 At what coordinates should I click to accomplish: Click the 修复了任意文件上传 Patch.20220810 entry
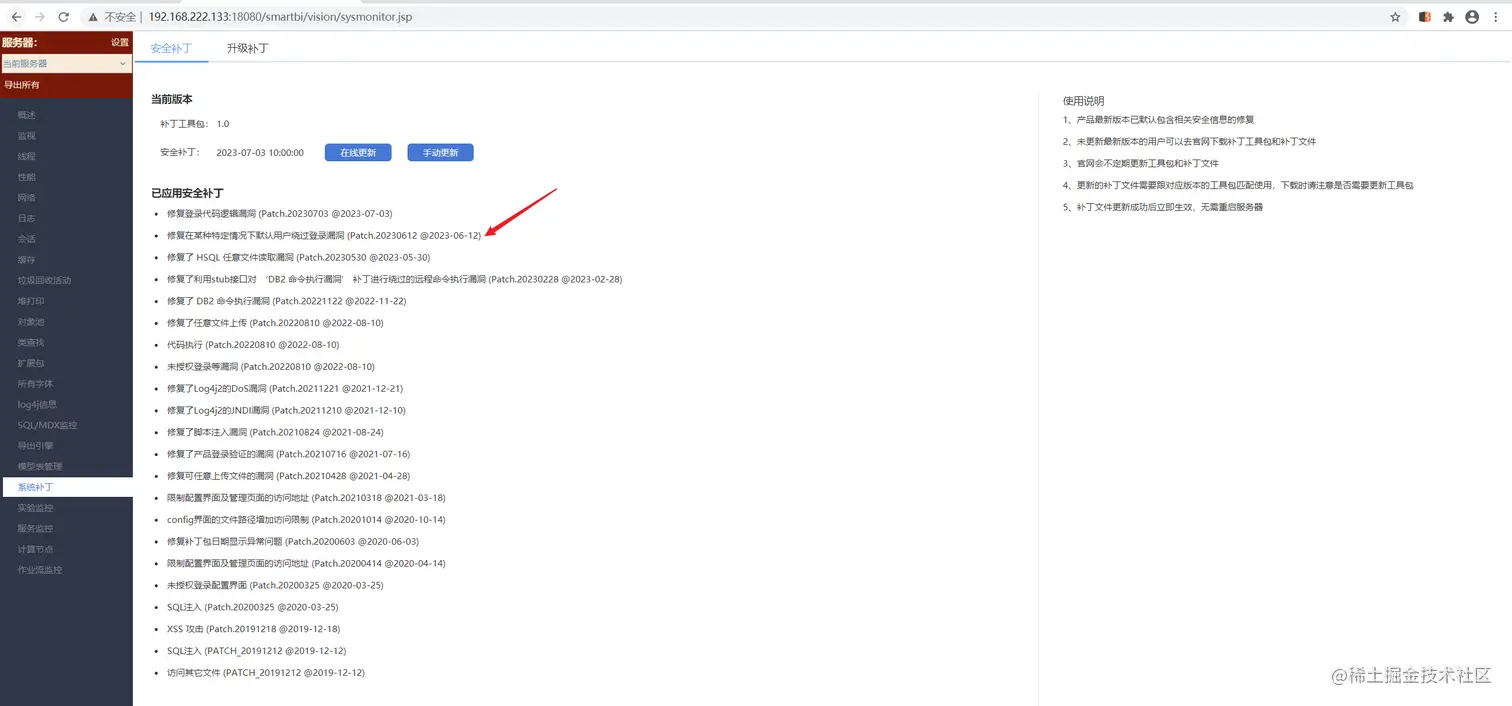(275, 323)
